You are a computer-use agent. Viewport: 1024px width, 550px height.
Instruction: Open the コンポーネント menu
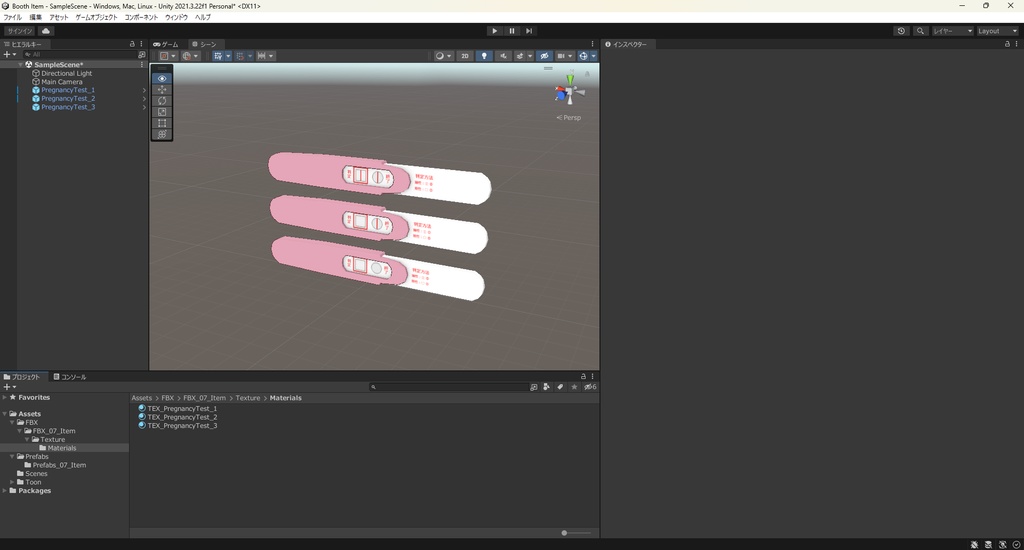[141, 18]
